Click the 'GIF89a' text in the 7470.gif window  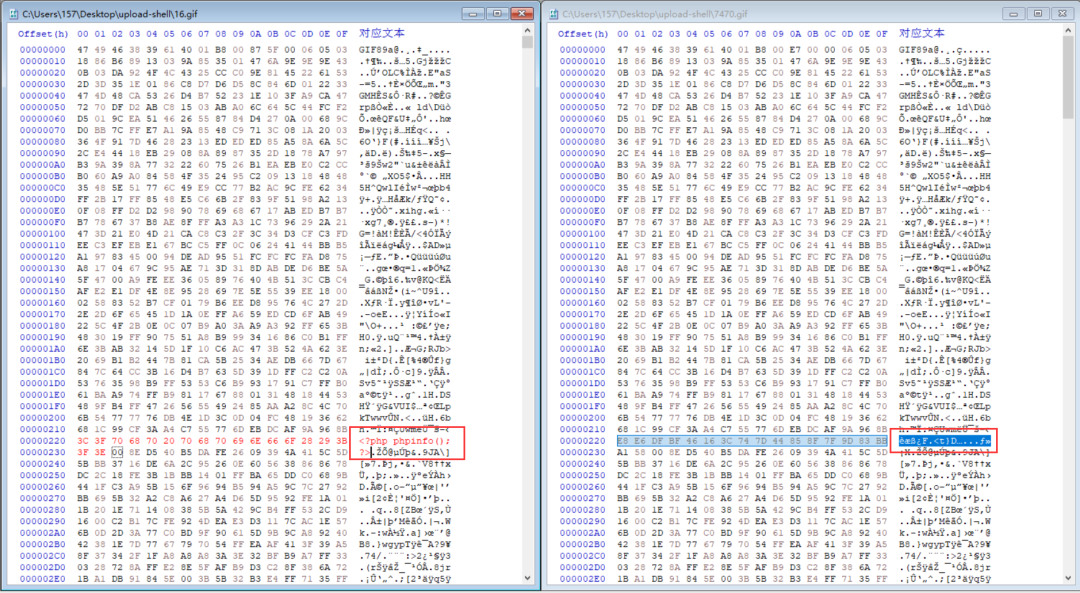pos(917,49)
